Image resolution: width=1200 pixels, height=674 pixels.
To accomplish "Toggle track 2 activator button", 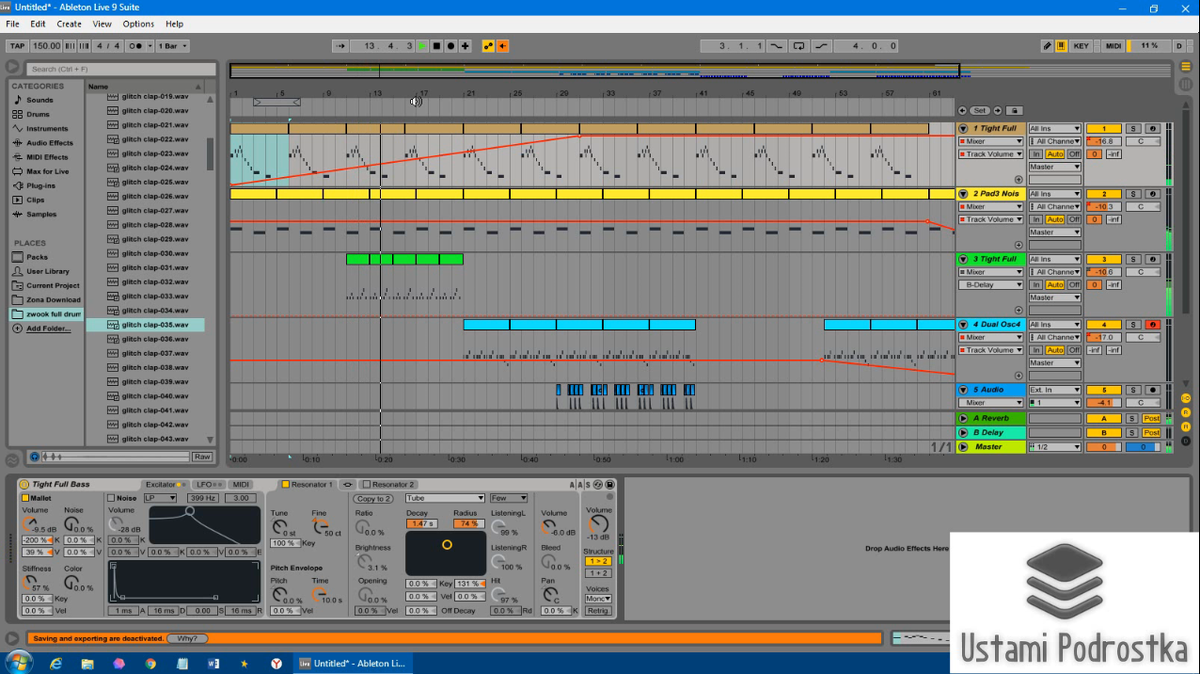I will [x=1104, y=194].
